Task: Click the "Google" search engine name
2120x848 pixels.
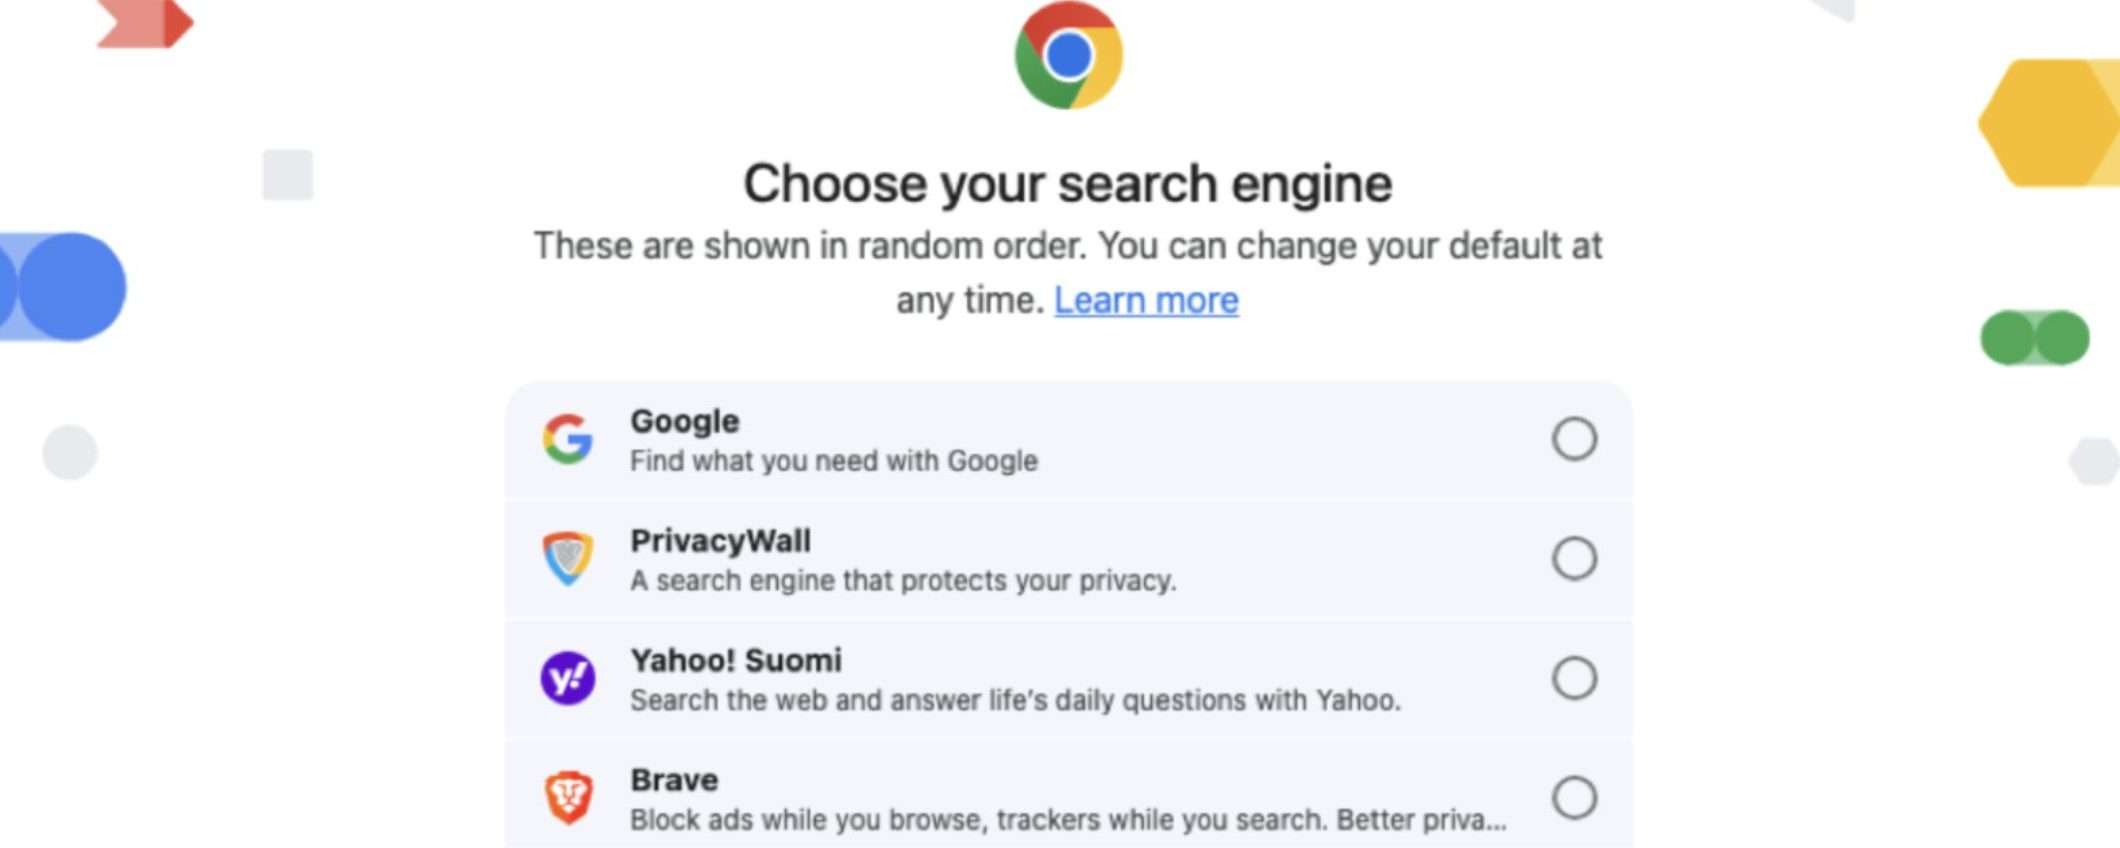Action: tap(685, 421)
